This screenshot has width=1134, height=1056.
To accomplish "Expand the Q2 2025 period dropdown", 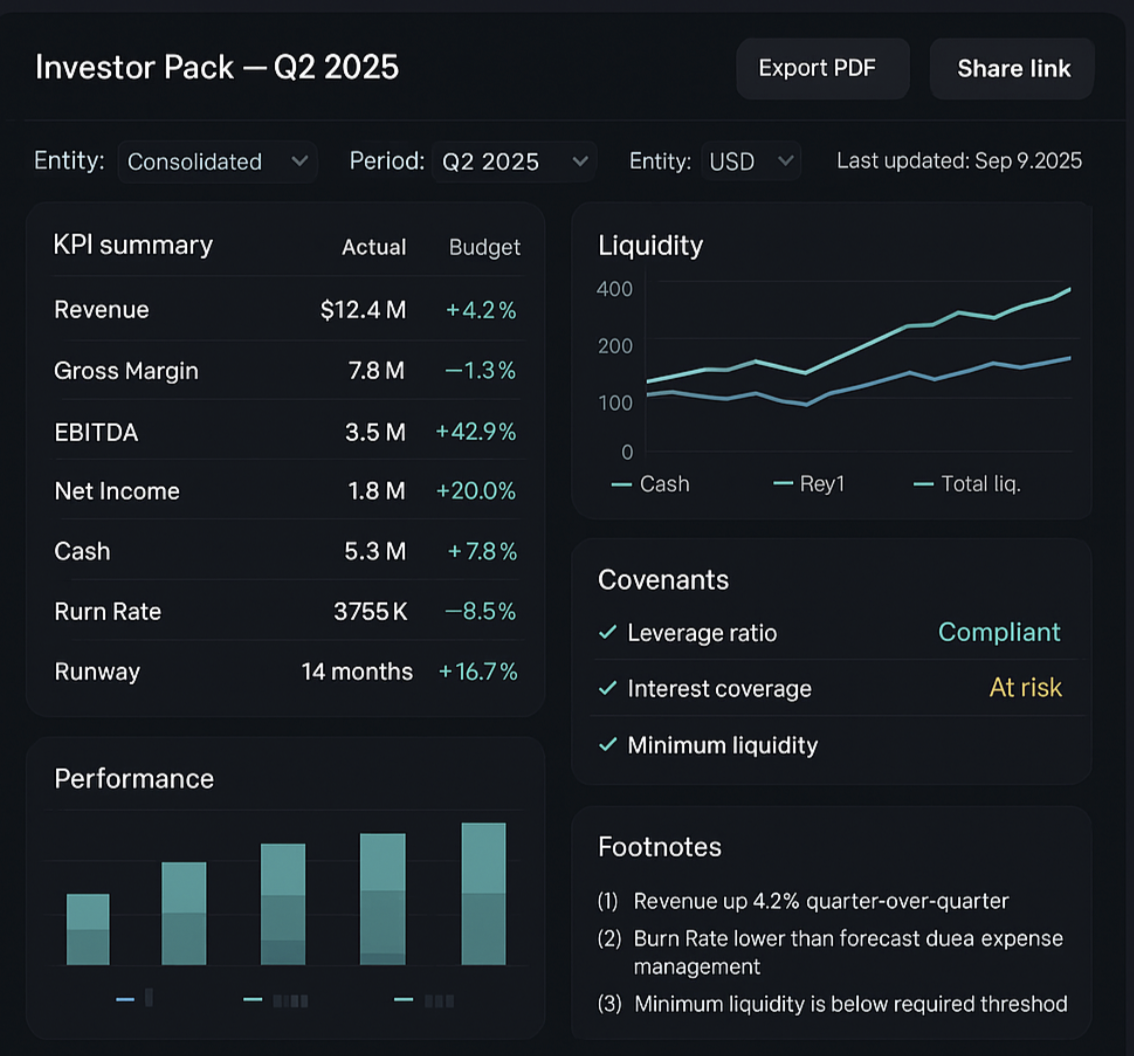I will pos(514,162).
